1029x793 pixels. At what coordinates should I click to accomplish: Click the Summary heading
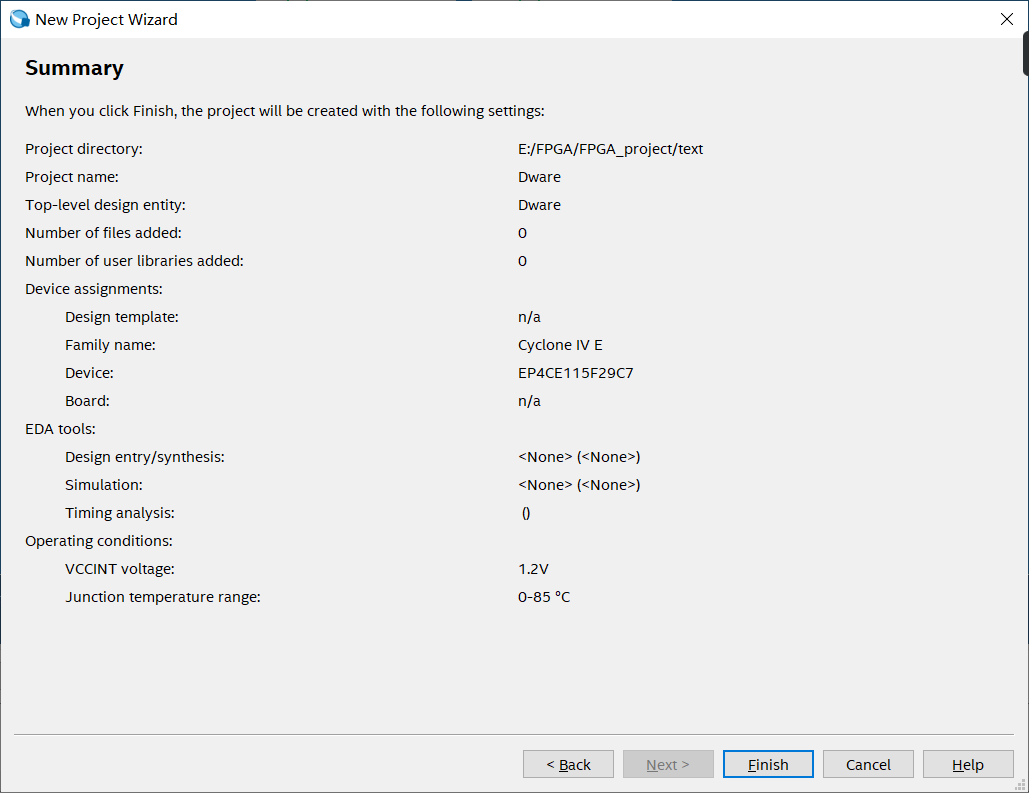[x=74, y=68]
